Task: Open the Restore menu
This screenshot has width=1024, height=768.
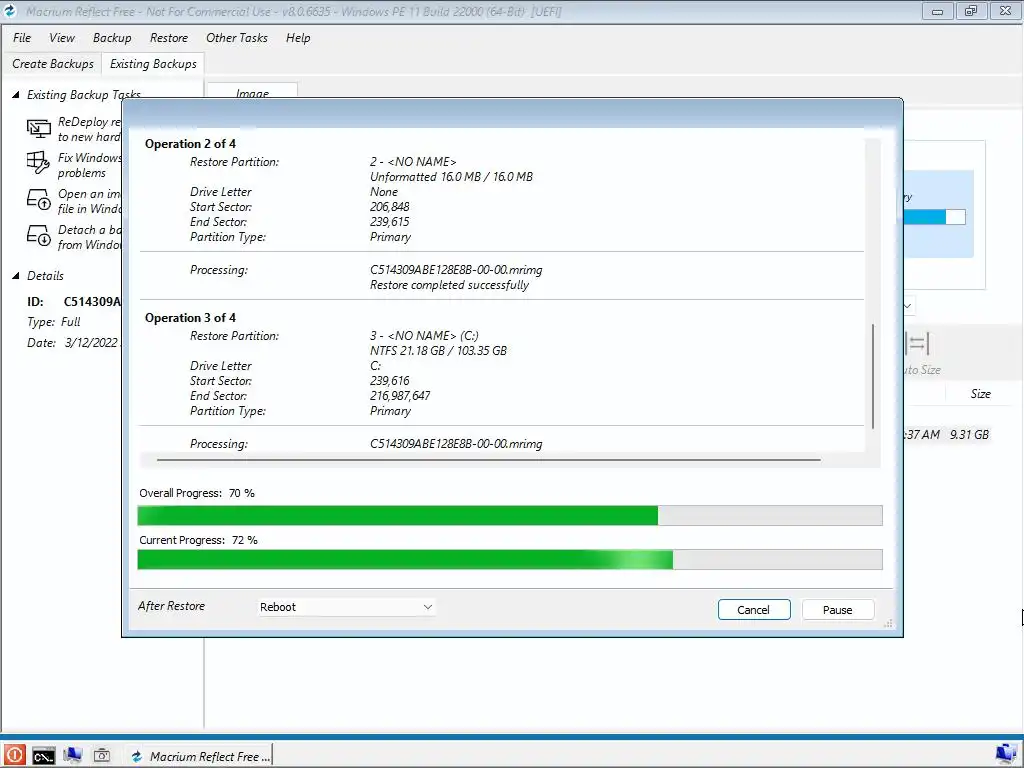Action: (x=168, y=38)
